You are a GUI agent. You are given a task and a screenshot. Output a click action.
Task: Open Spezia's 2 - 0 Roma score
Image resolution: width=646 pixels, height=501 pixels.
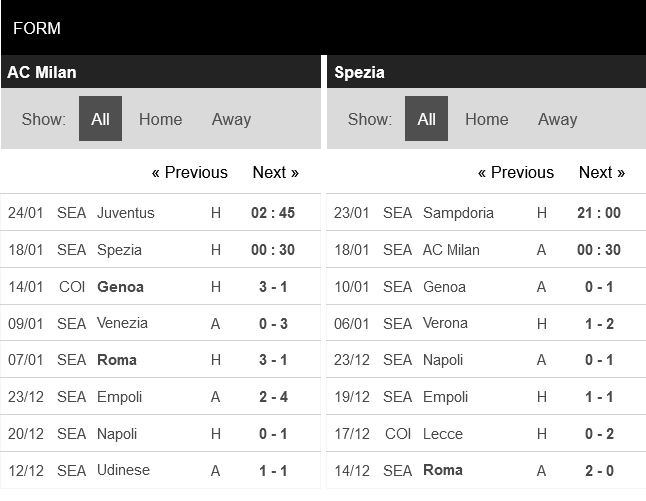point(599,470)
